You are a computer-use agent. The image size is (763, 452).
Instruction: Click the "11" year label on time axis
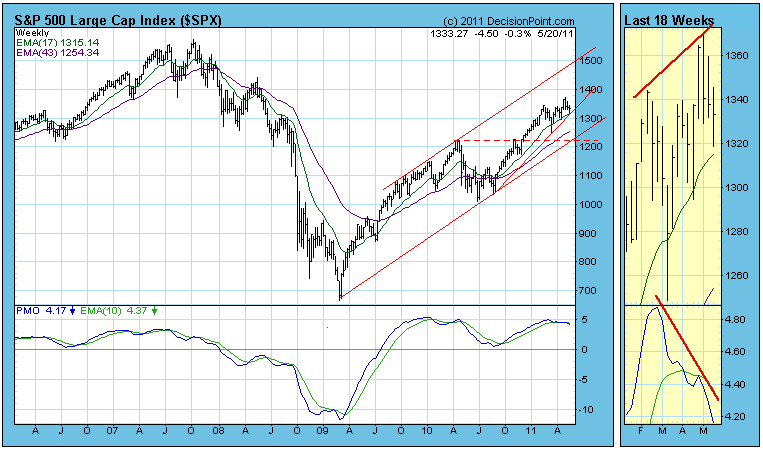(x=531, y=431)
